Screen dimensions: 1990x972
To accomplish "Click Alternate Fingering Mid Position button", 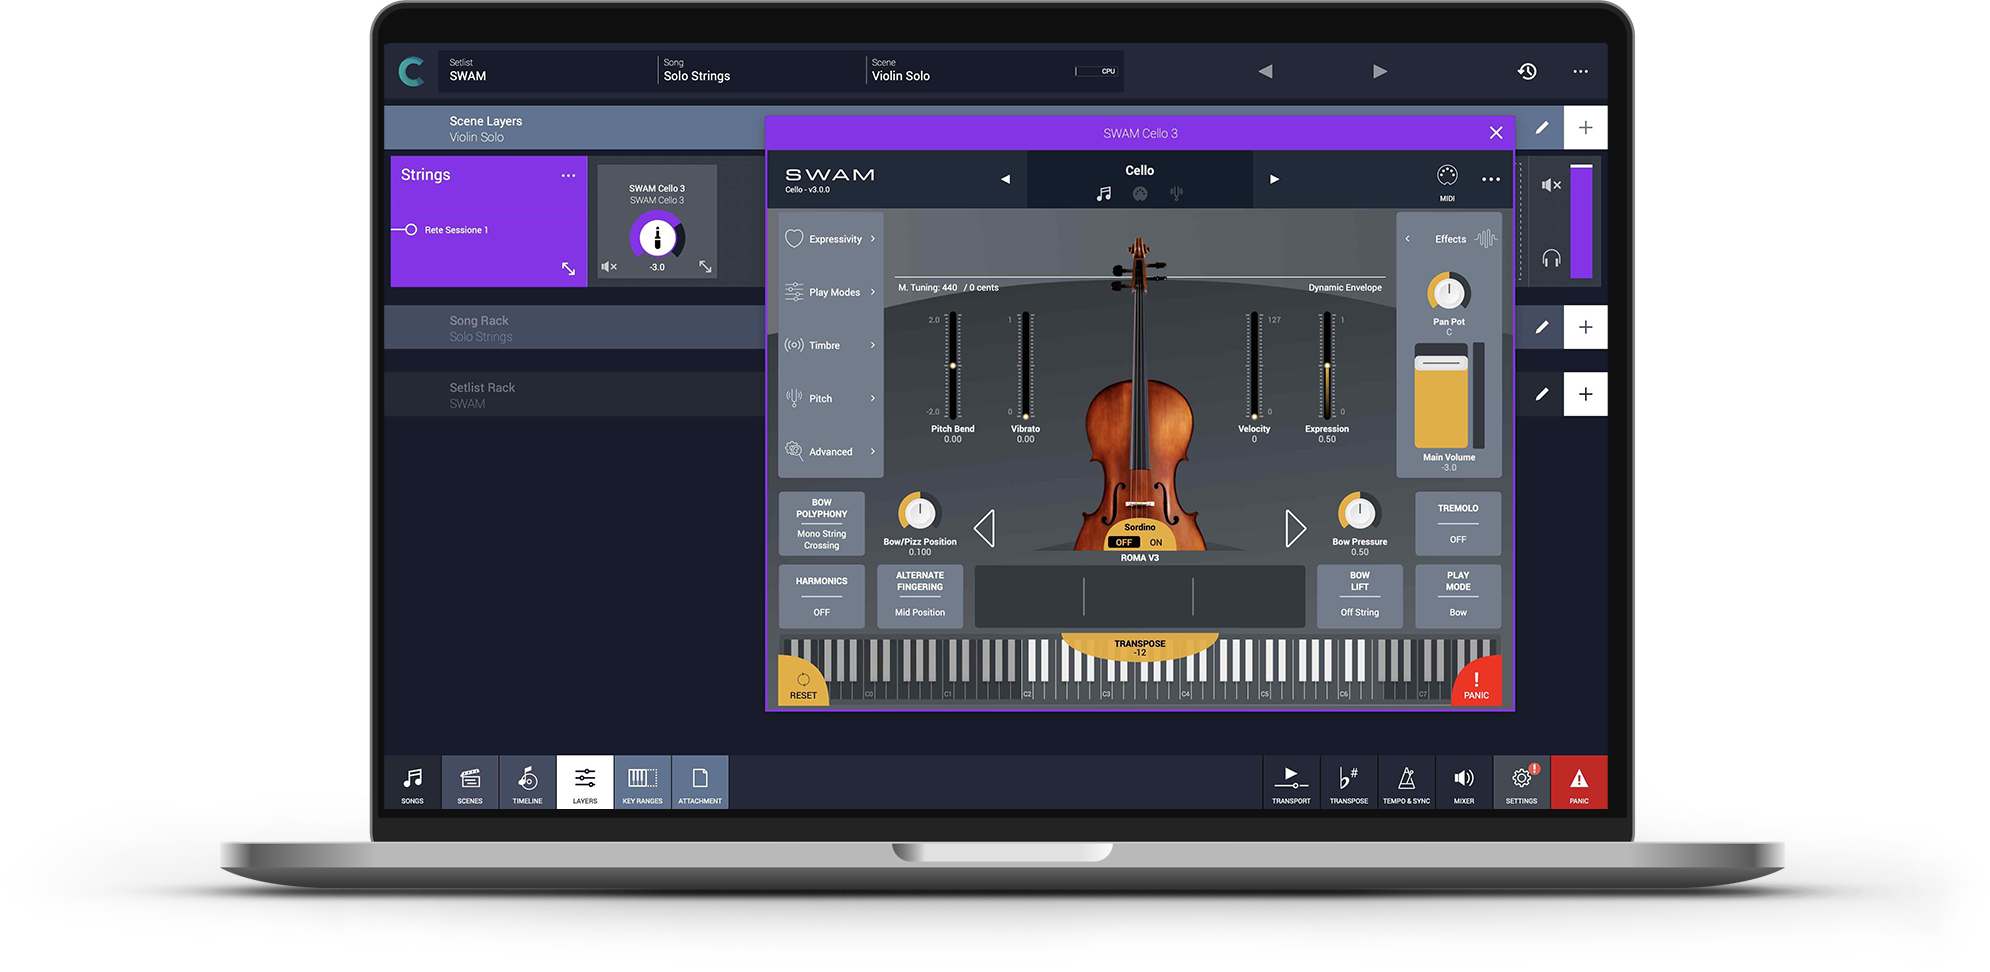I will (x=920, y=597).
